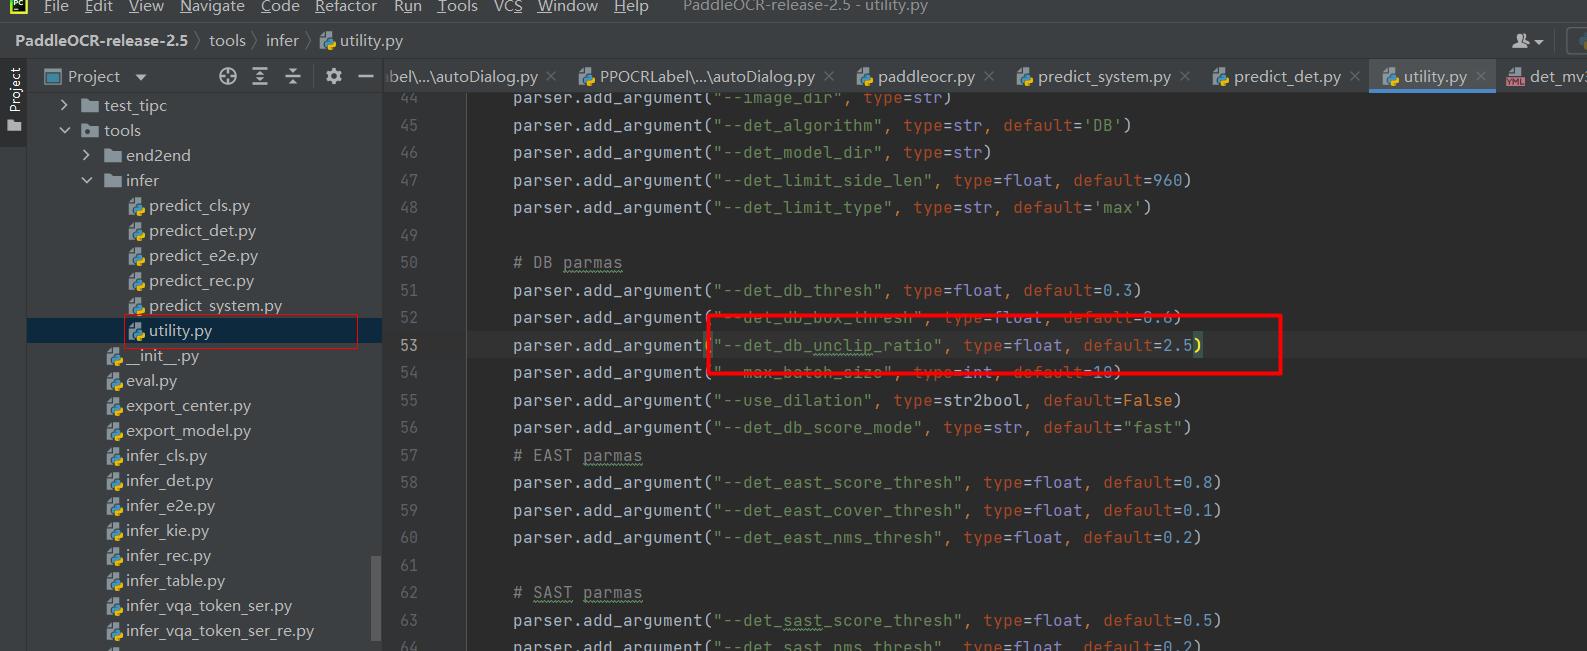Click the PyCharm application logo icon
This screenshot has height=651, width=1587.
pos(18,6)
